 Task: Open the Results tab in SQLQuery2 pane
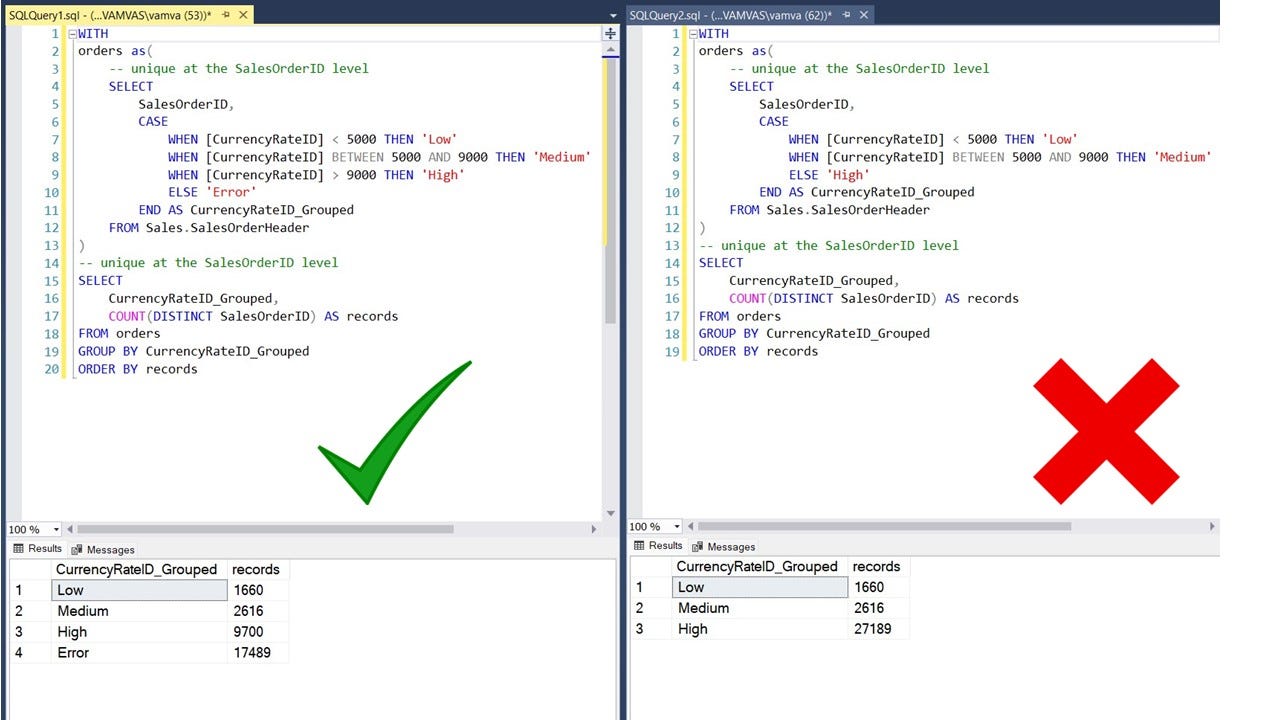pos(659,545)
